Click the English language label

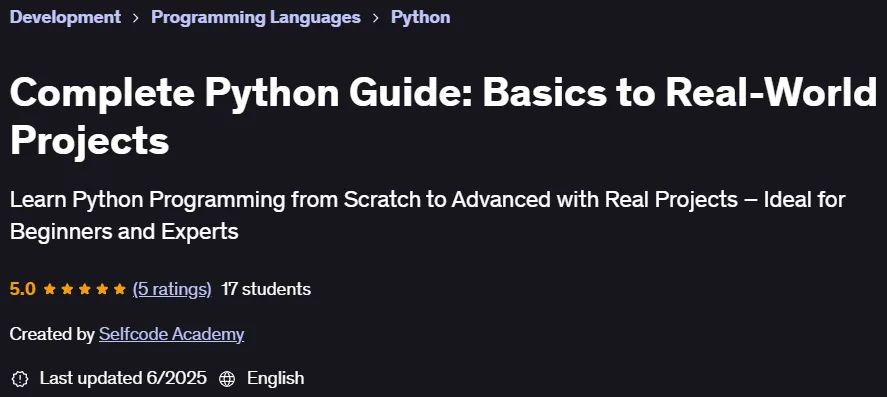(275, 378)
